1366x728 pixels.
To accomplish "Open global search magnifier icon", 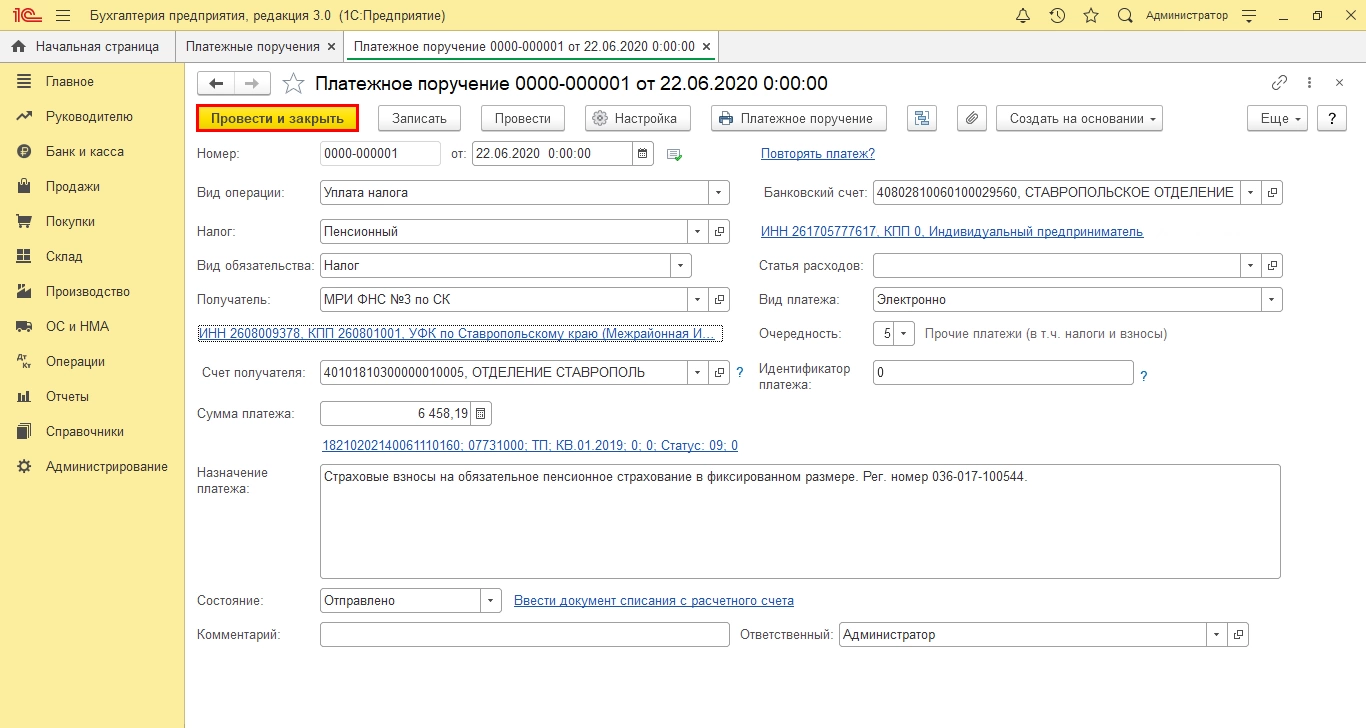I will point(1125,16).
